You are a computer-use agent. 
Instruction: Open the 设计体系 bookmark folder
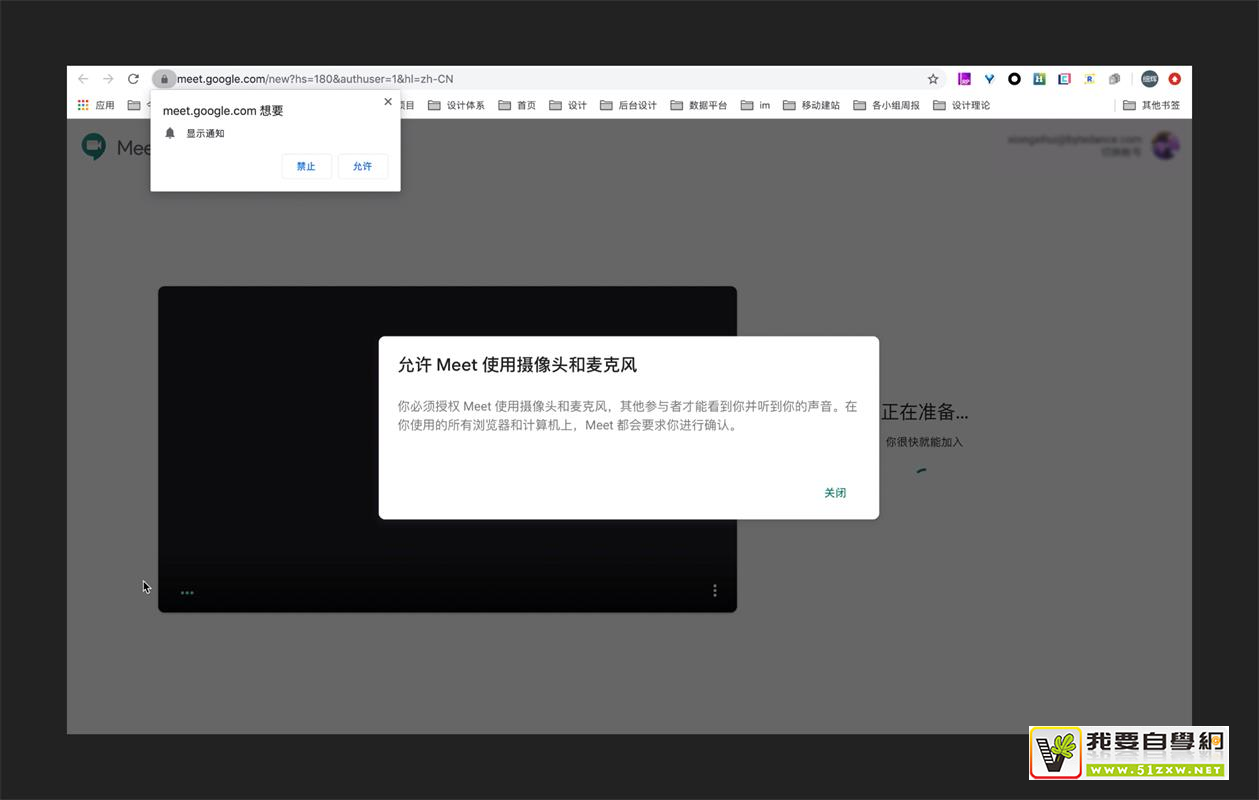[456, 105]
